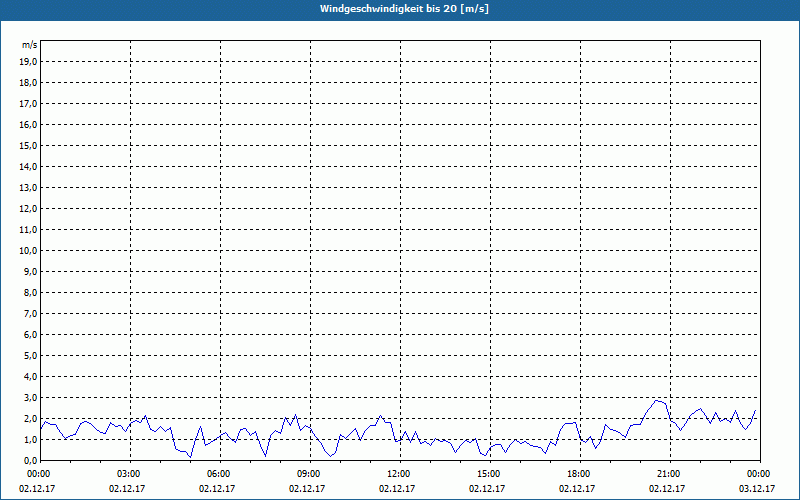Screen dimensions: 800x500
Task: Select the '13,0' y-axis label
Action: [28, 188]
